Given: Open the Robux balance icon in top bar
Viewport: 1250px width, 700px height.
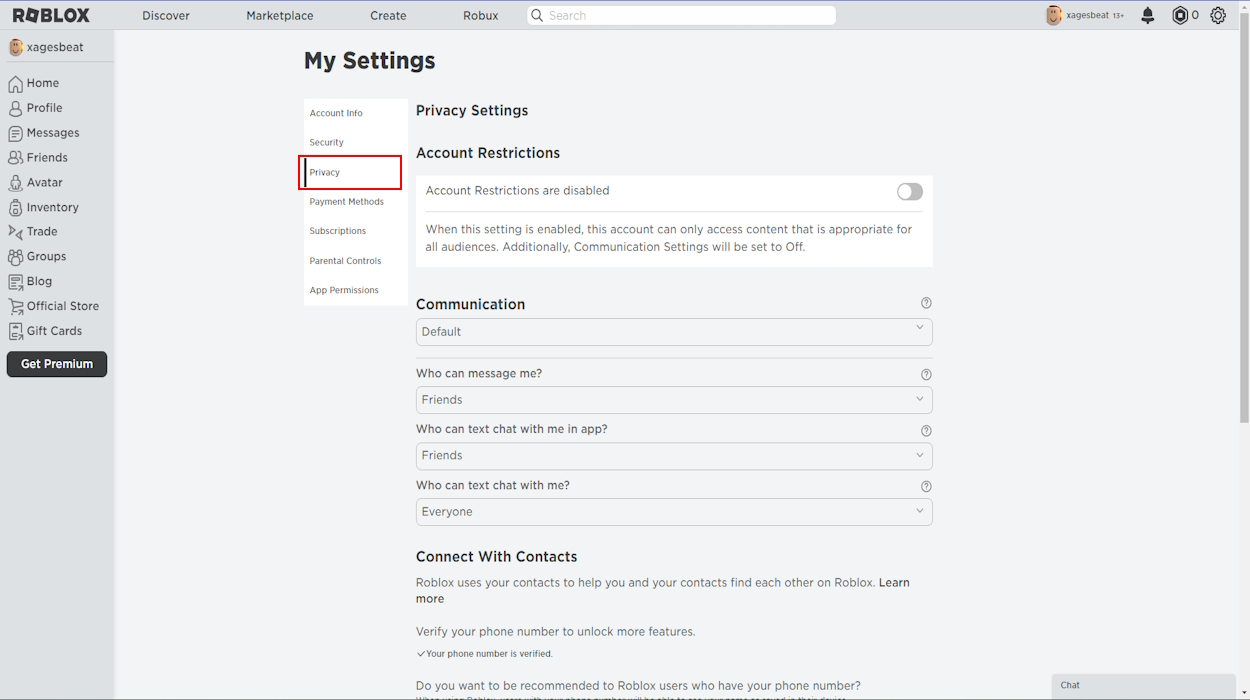Looking at the screenshot, I should [1180, 15].
